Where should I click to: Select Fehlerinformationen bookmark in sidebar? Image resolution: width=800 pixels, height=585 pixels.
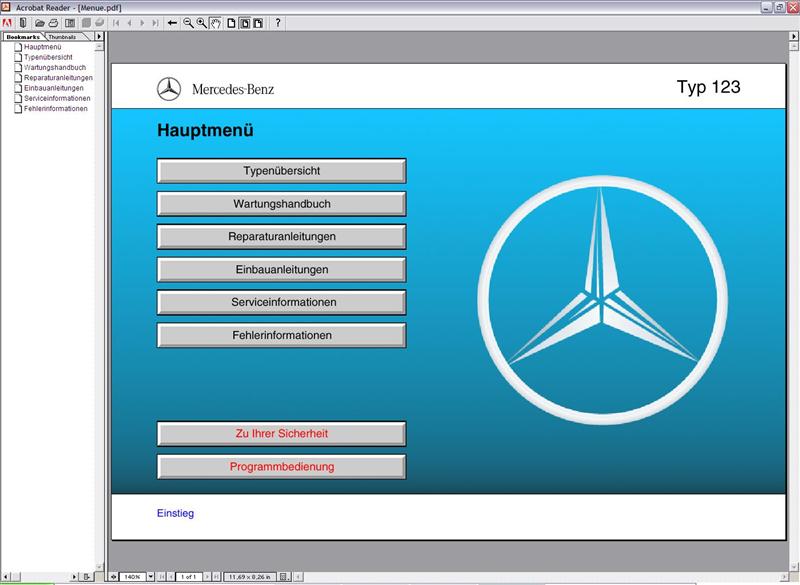coord(56,109)
